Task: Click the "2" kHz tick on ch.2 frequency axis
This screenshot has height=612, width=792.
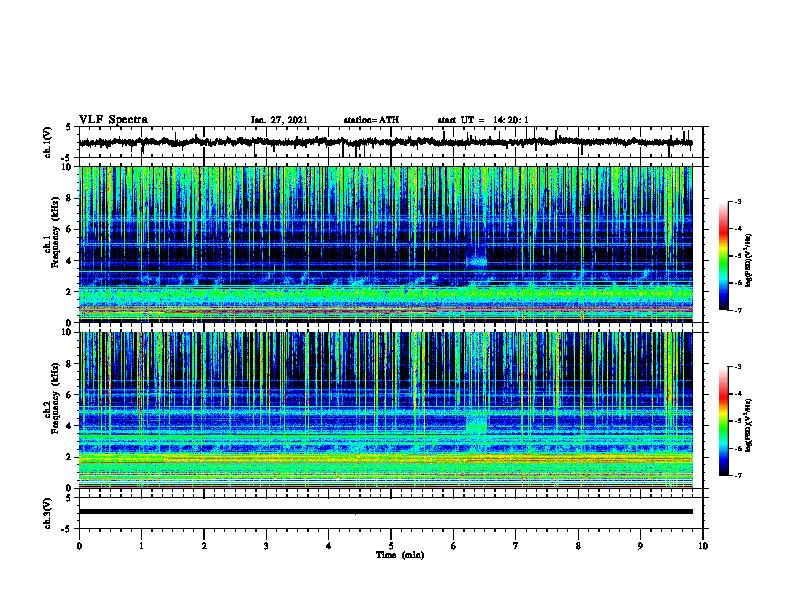Action: pyautogui.click(x=70, y=457)
